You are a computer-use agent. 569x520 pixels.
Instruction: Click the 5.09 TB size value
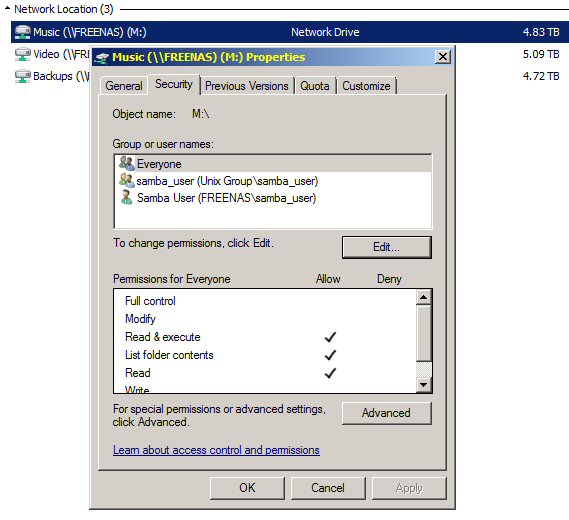[x=541, y=54]
